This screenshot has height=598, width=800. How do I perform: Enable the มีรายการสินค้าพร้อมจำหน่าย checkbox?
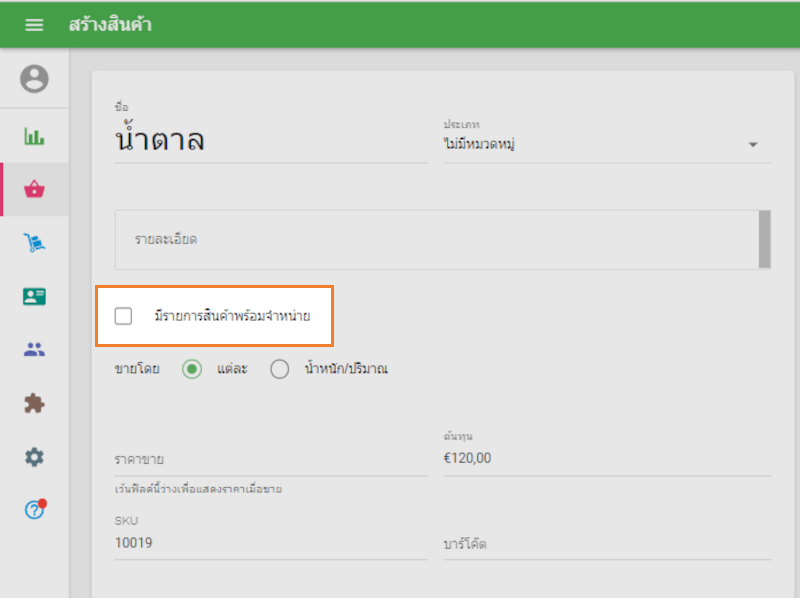coord(123,316)
